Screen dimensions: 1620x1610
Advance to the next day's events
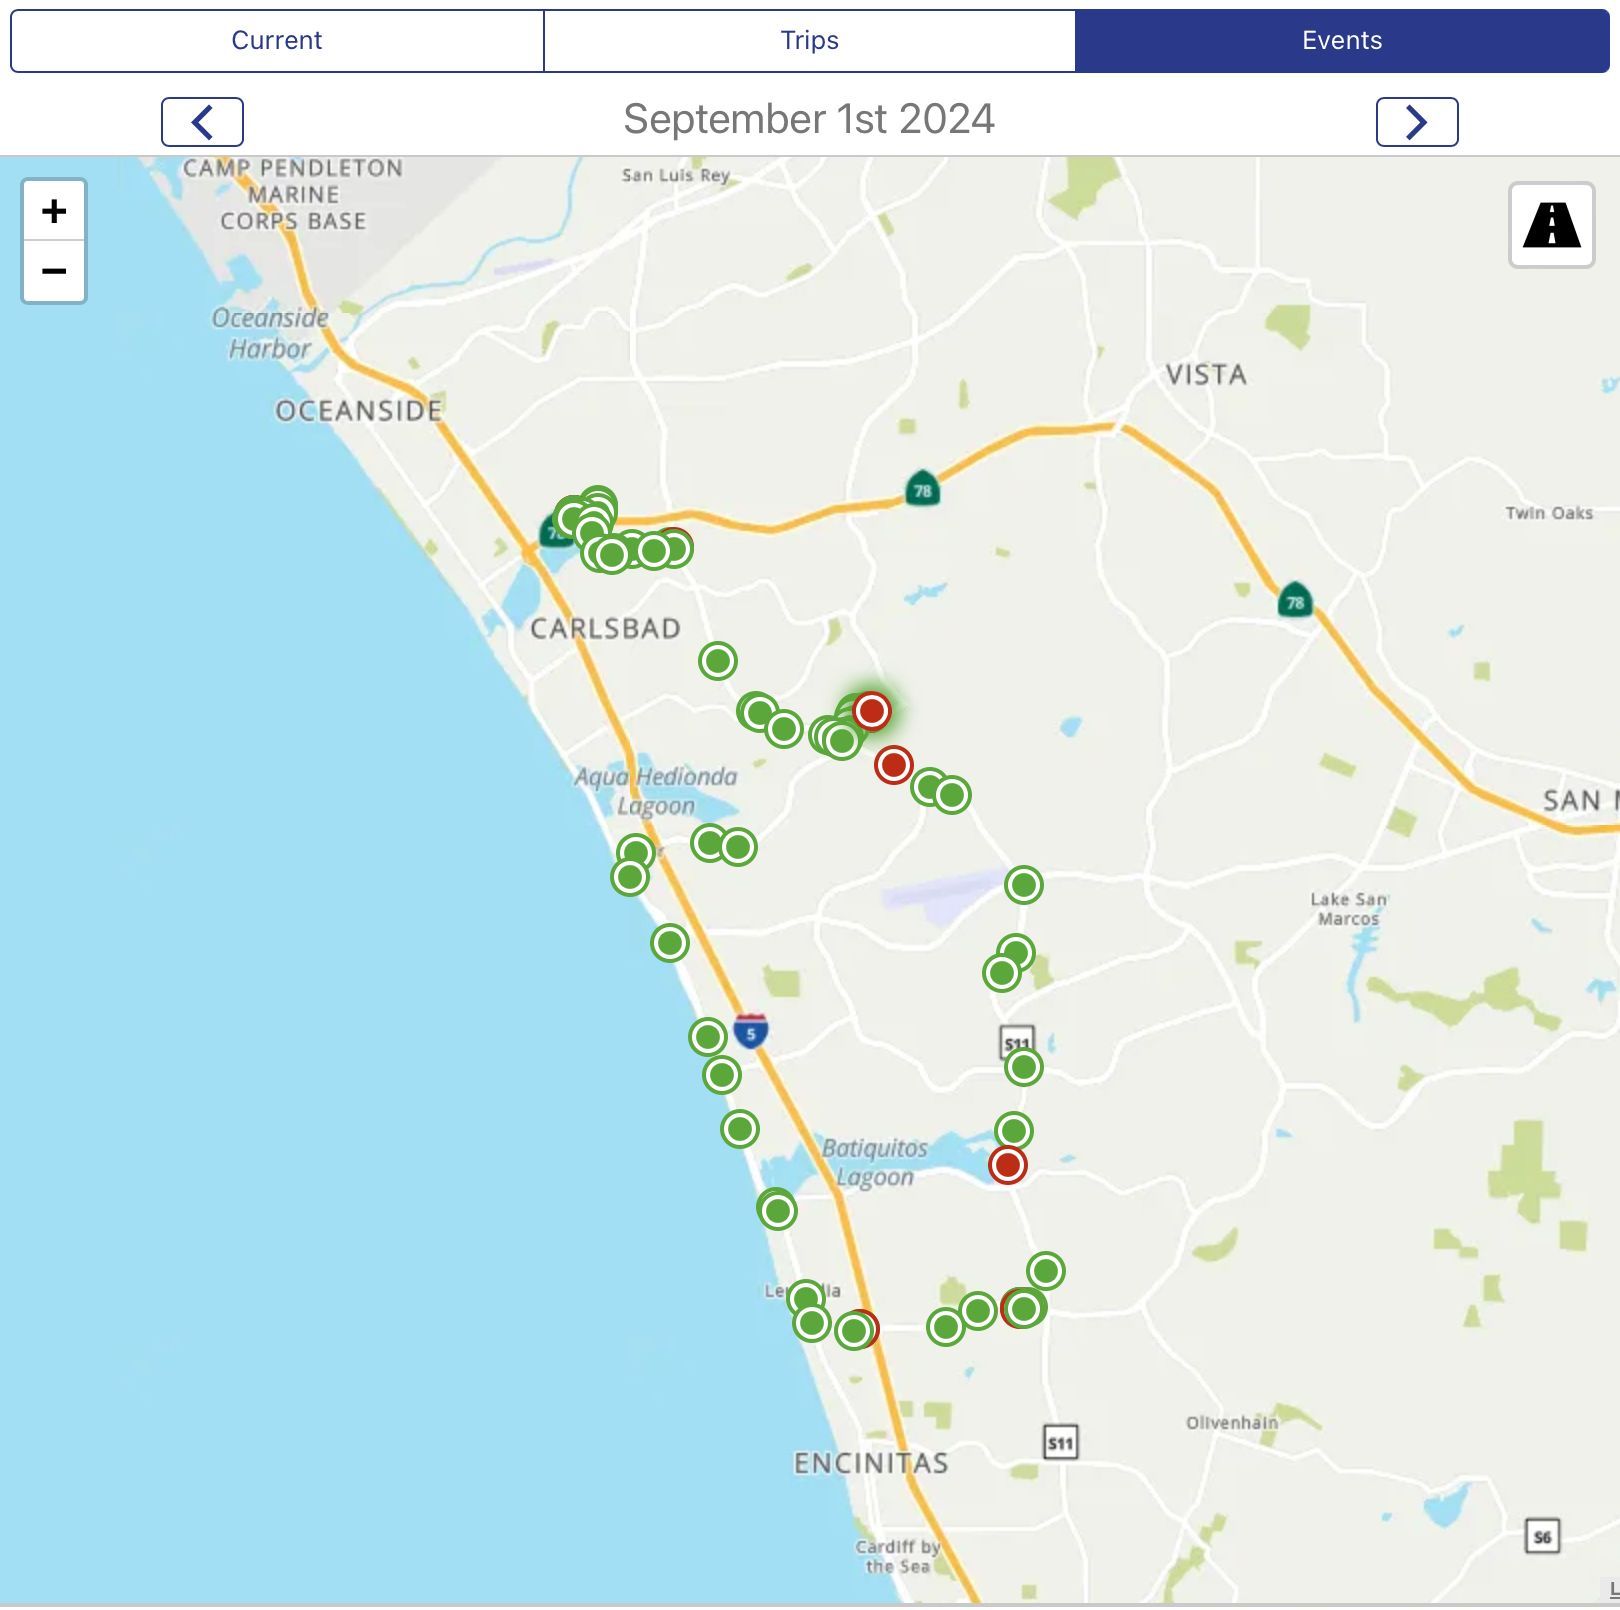[x=1416, y=122]
